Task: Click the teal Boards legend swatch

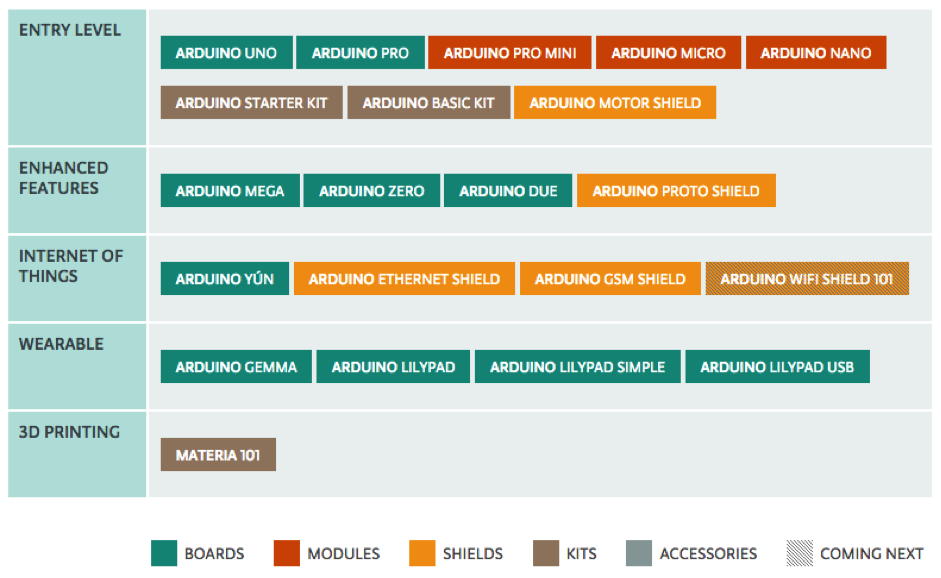Action: coord(164,553)
